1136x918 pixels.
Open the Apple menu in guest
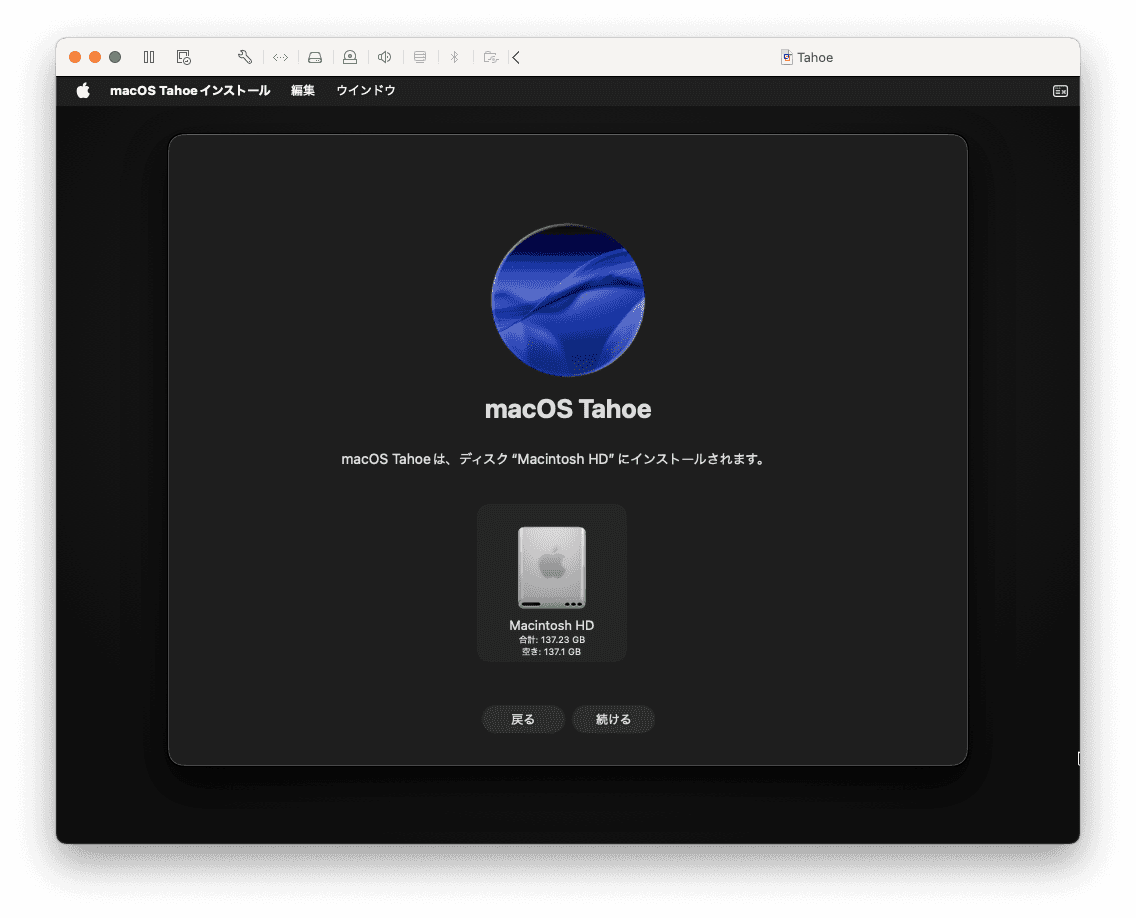83,91
